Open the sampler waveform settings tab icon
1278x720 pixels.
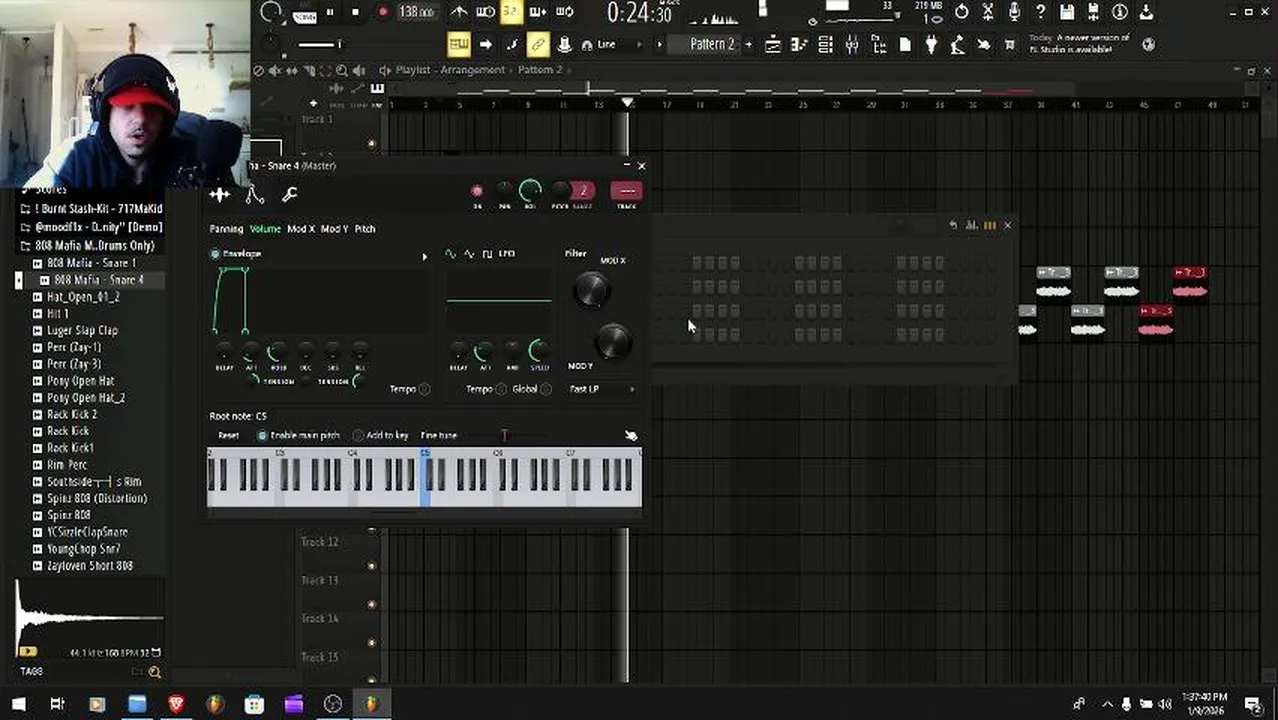click(x=220, y=195)
